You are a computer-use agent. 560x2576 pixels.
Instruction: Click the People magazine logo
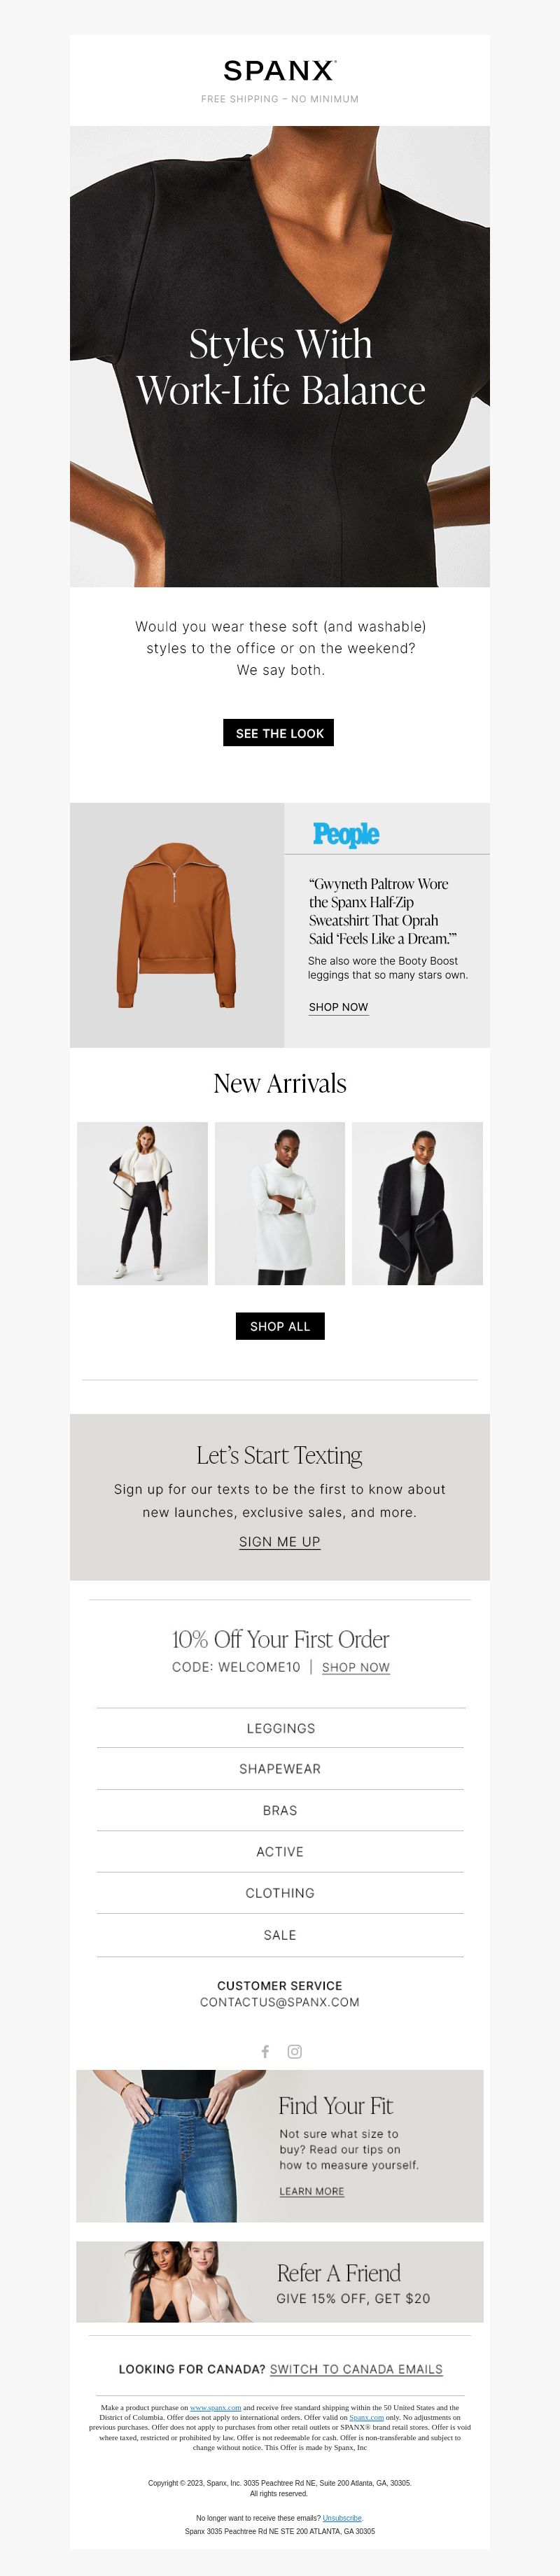coord(346,834)
